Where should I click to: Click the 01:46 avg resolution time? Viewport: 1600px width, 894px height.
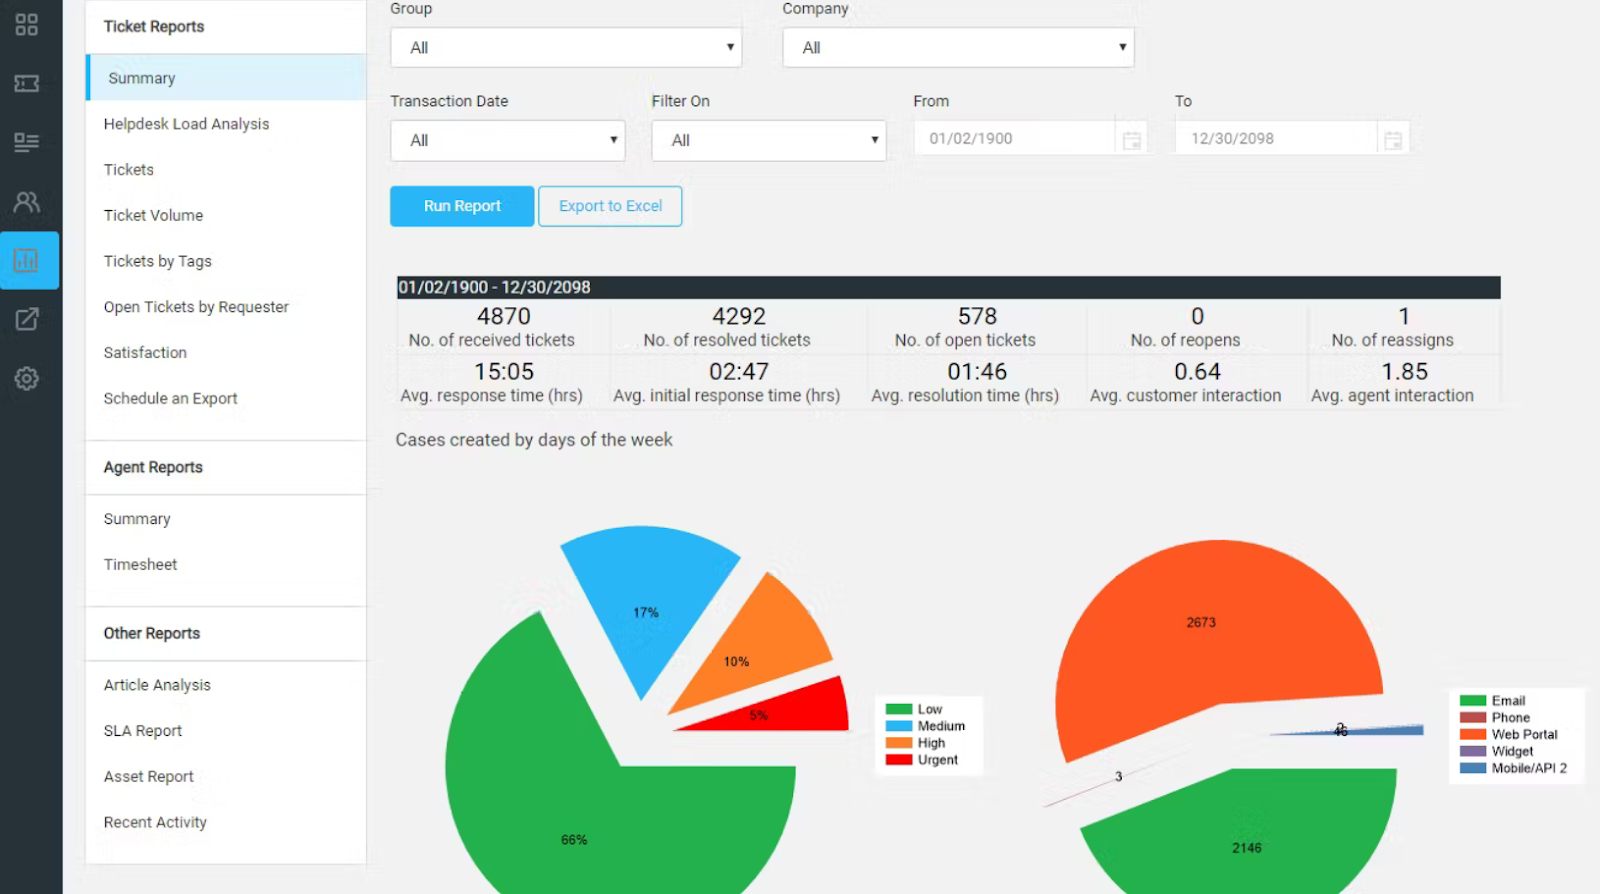[x=977, y=372]
